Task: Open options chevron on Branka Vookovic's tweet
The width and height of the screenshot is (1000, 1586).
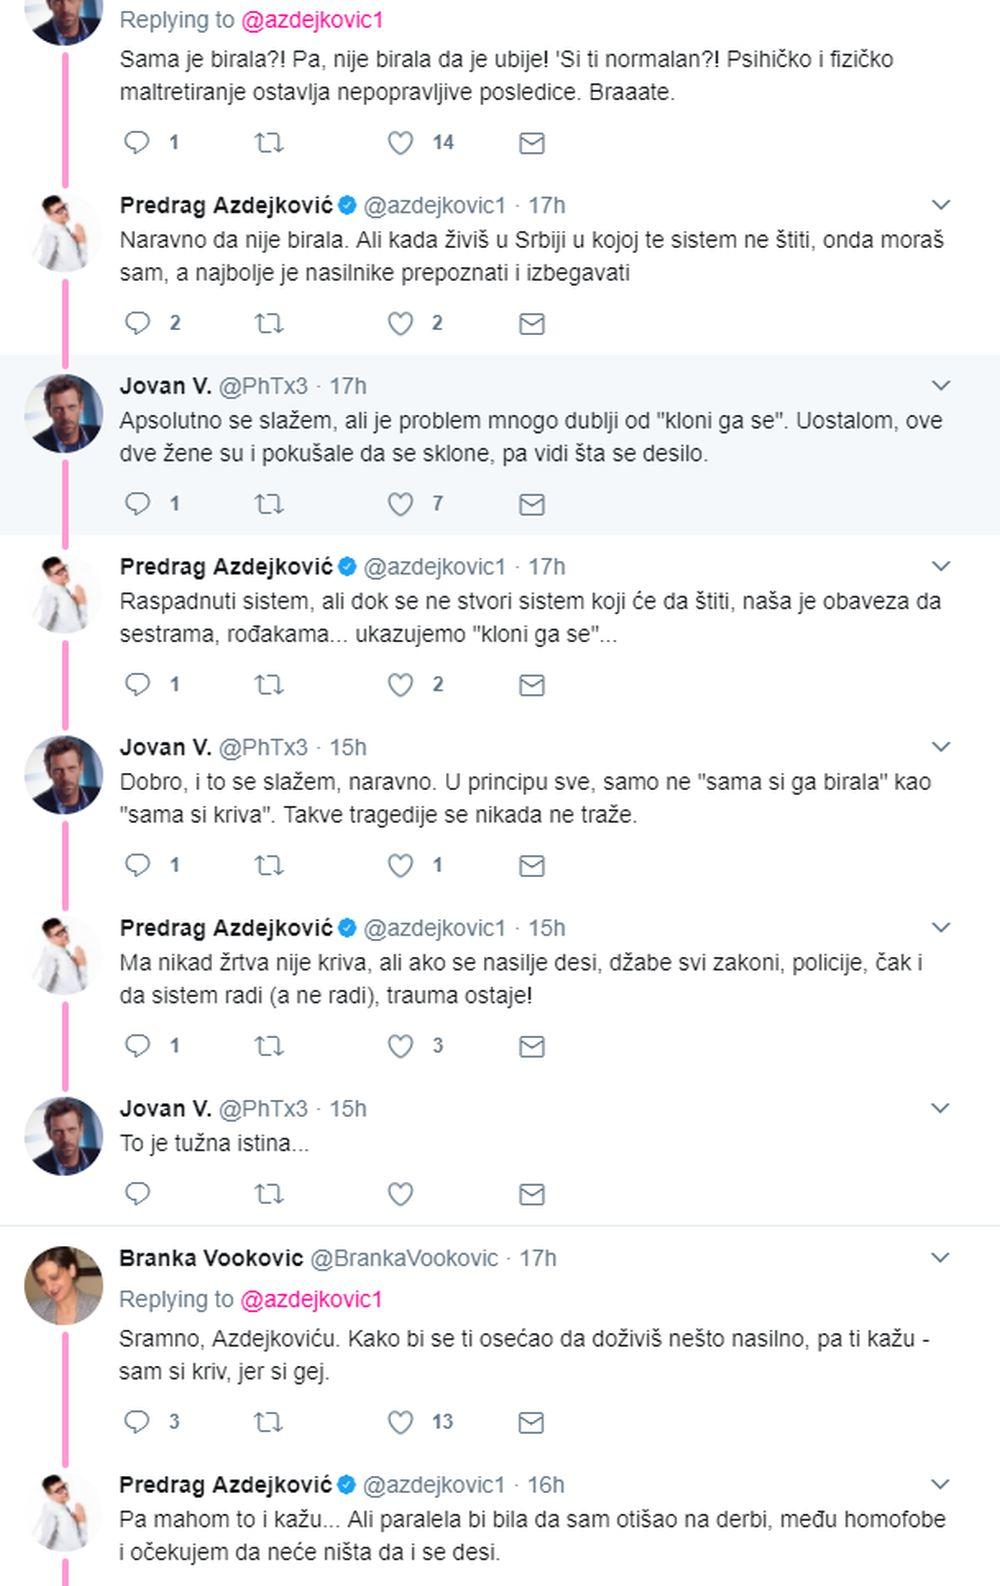Action: pos(940,1257)
